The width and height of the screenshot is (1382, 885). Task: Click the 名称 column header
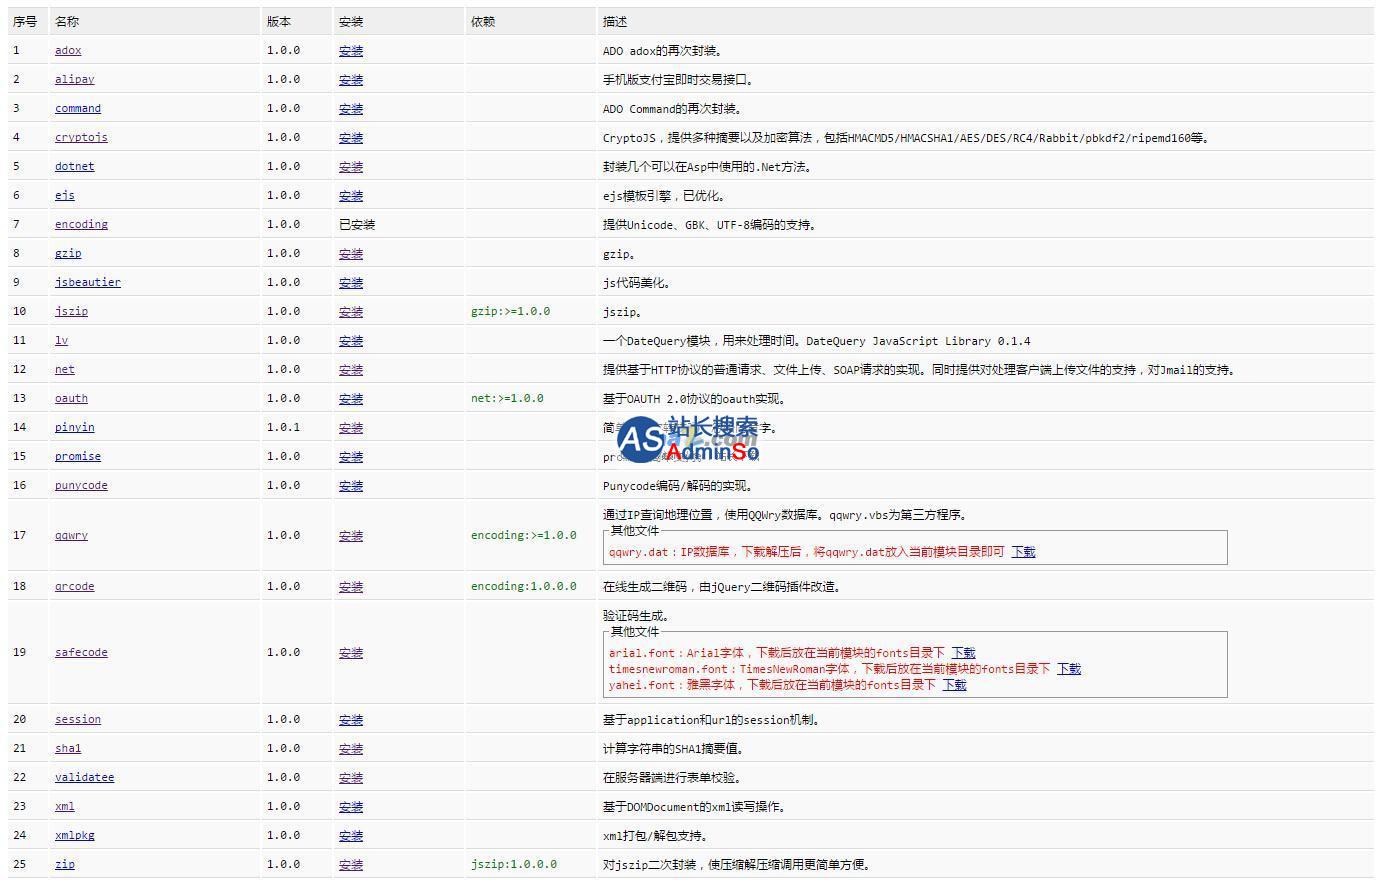tap(67, 21)
